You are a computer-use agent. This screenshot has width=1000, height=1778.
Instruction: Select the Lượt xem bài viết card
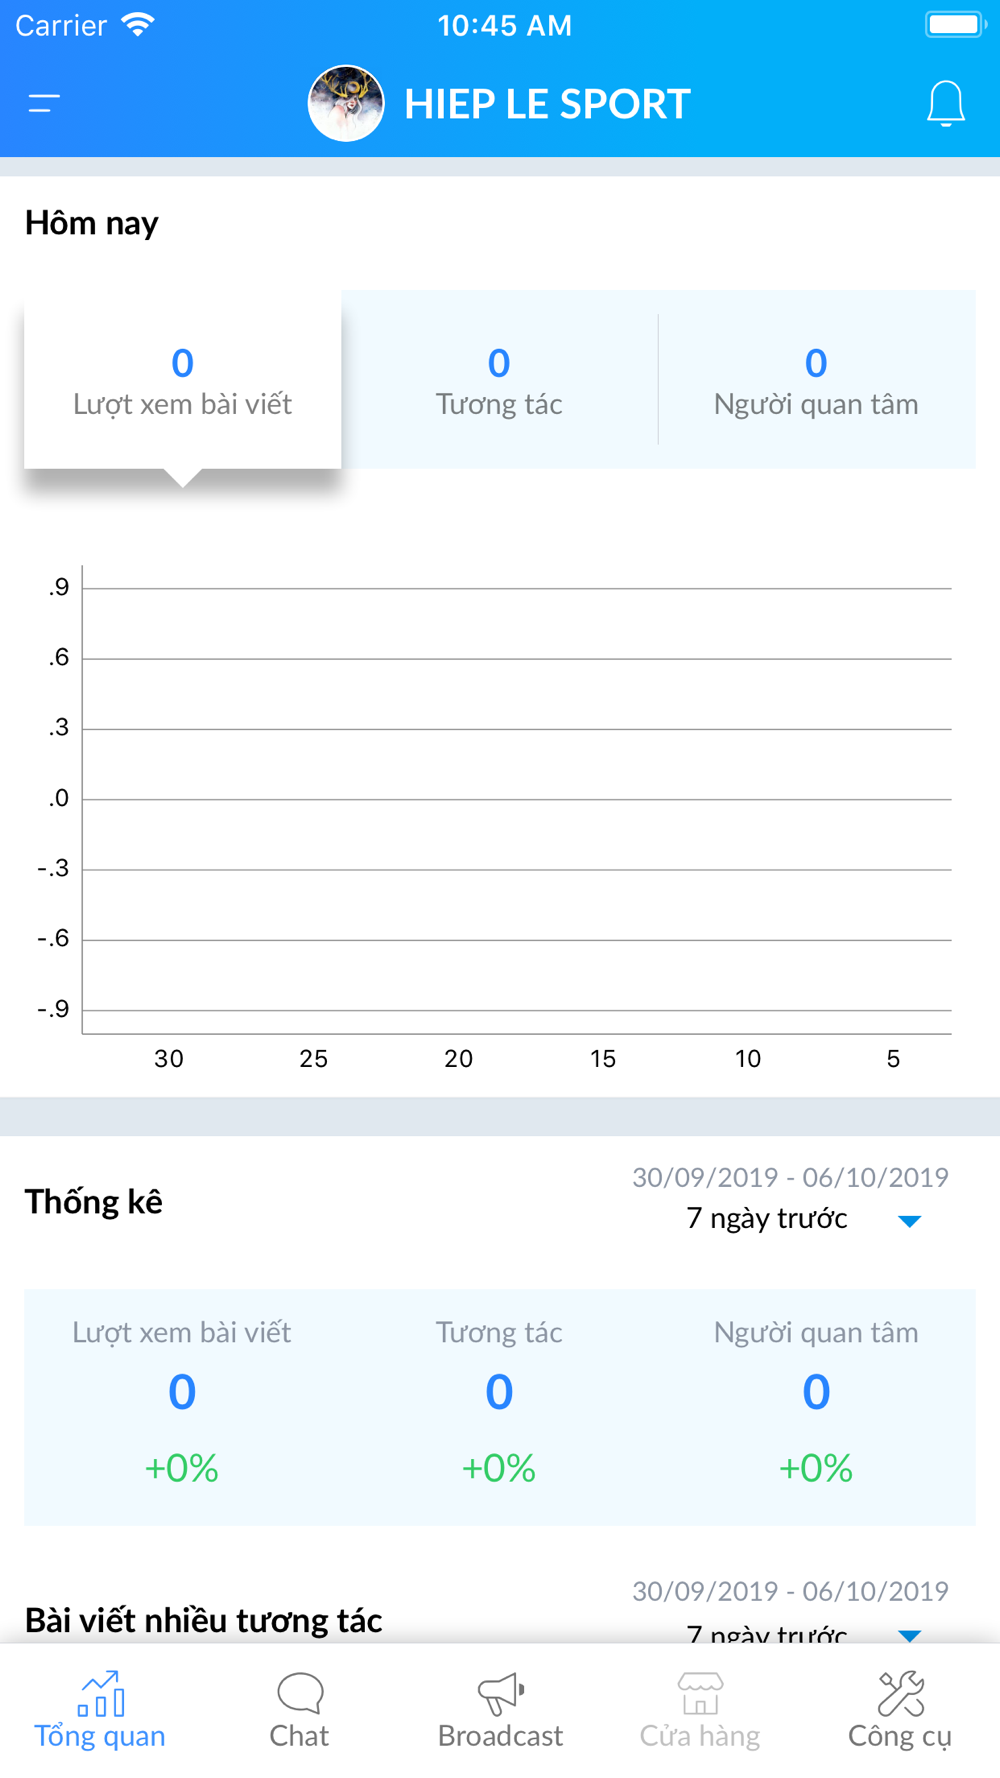182,380
